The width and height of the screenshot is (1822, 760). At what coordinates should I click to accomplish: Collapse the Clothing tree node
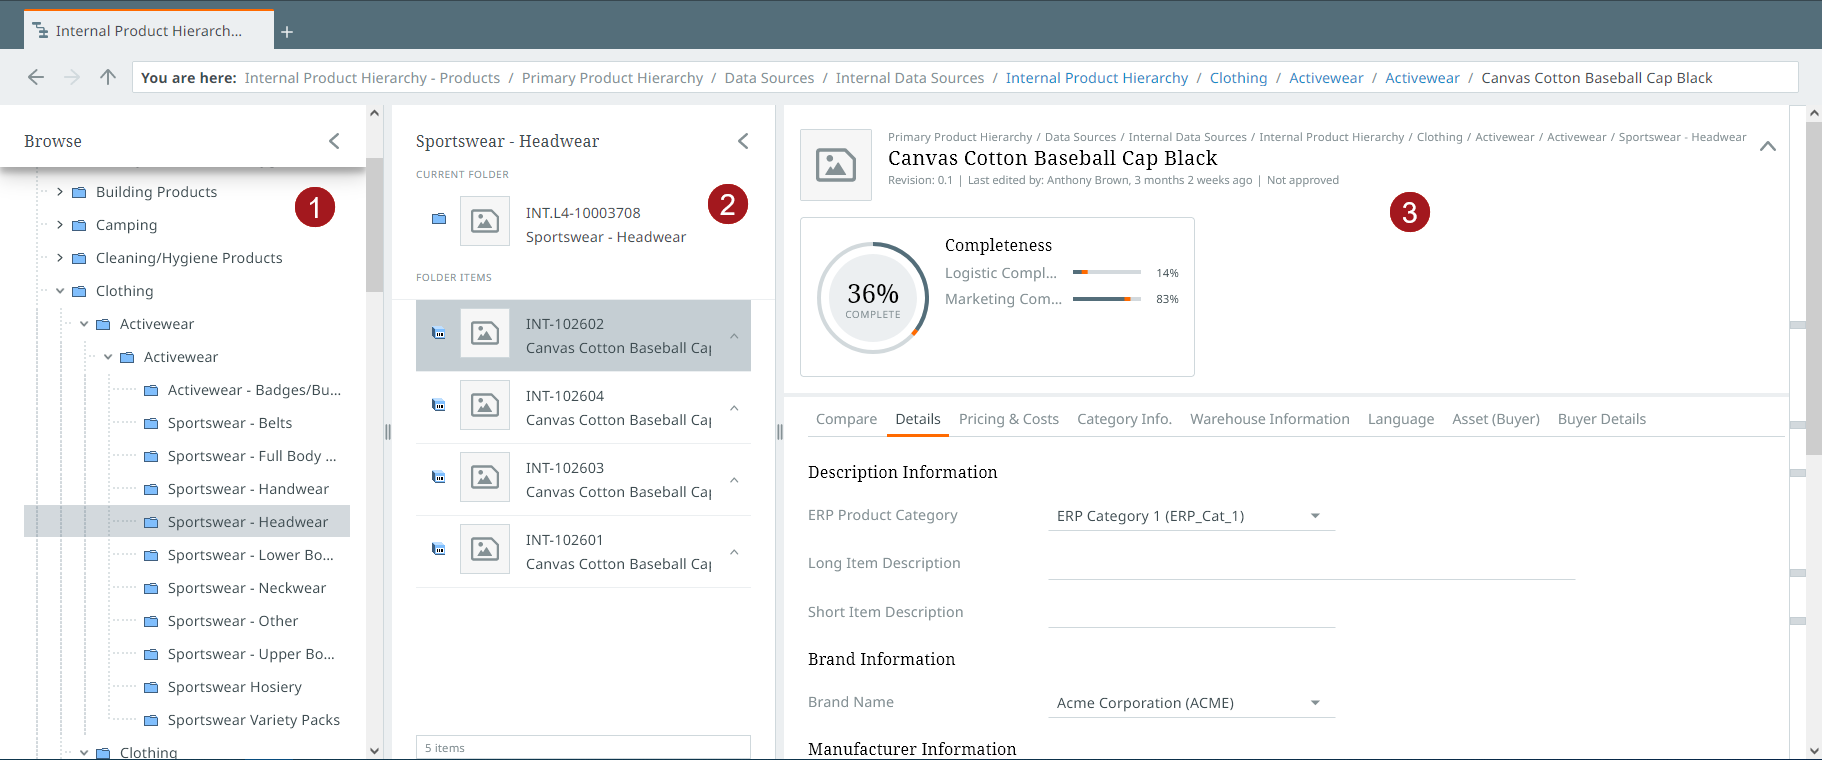pyautogui.click(x=60, y=291)
